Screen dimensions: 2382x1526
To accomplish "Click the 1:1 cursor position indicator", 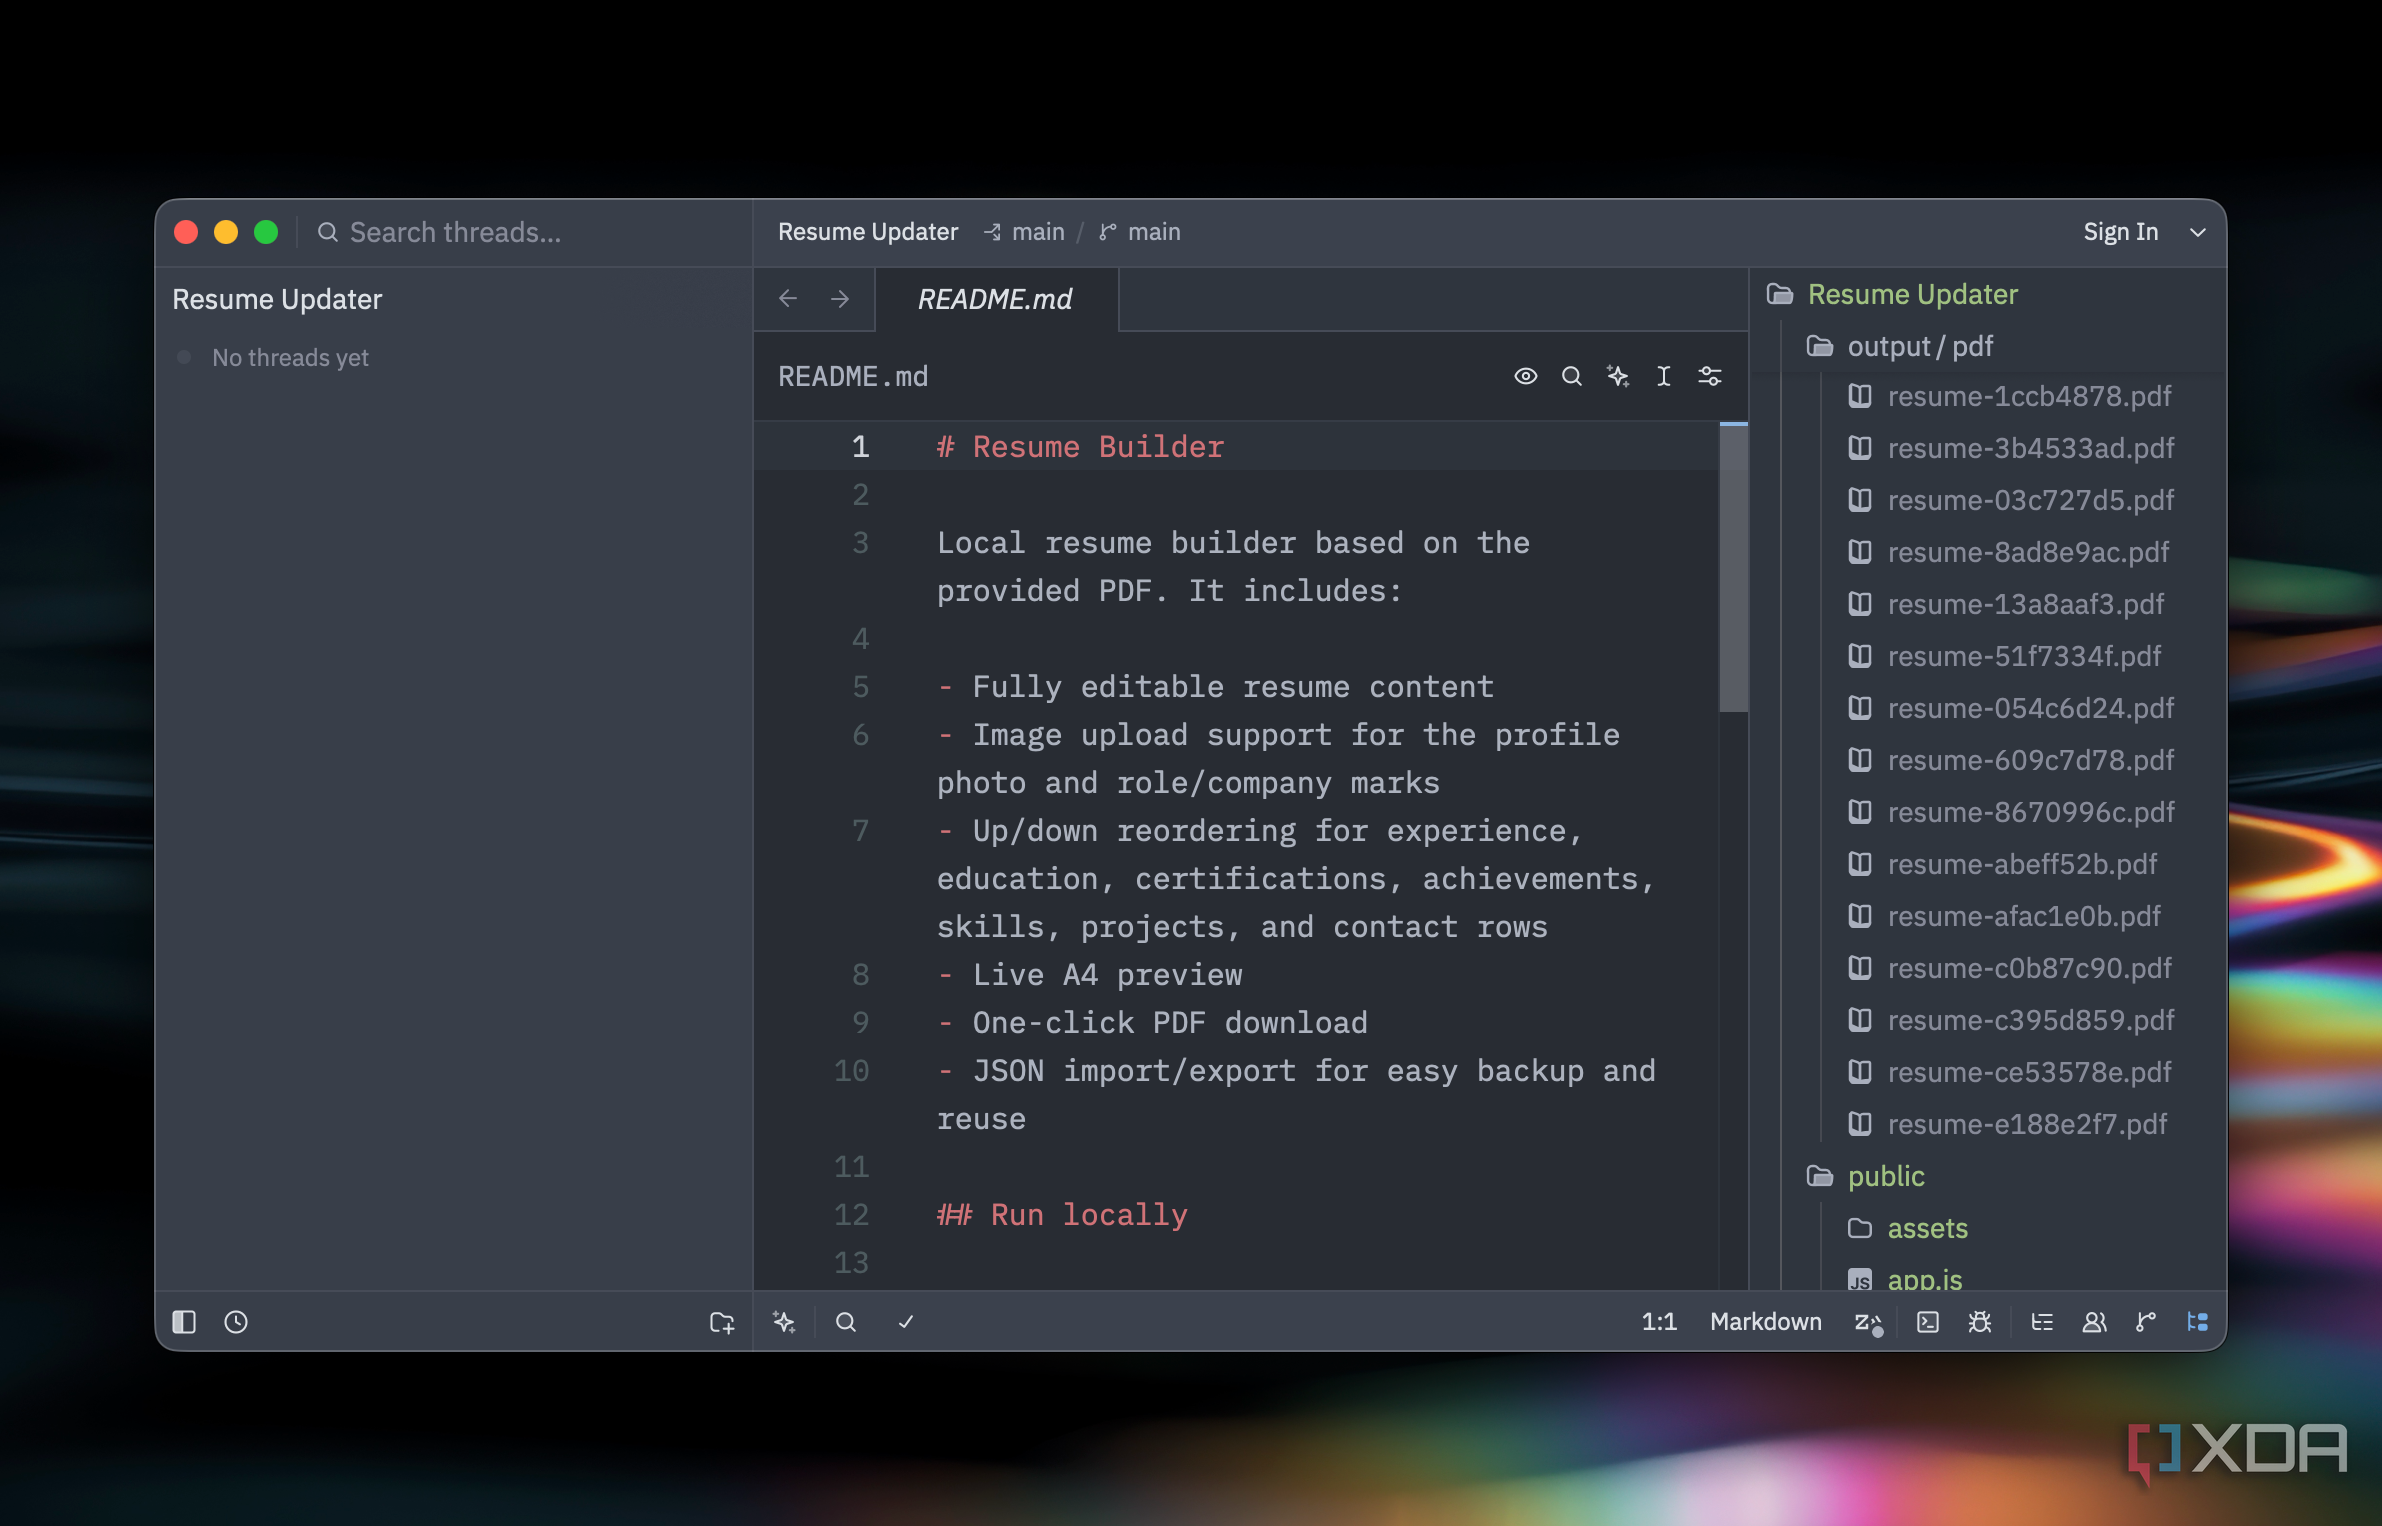I will coord(1659,1322).
